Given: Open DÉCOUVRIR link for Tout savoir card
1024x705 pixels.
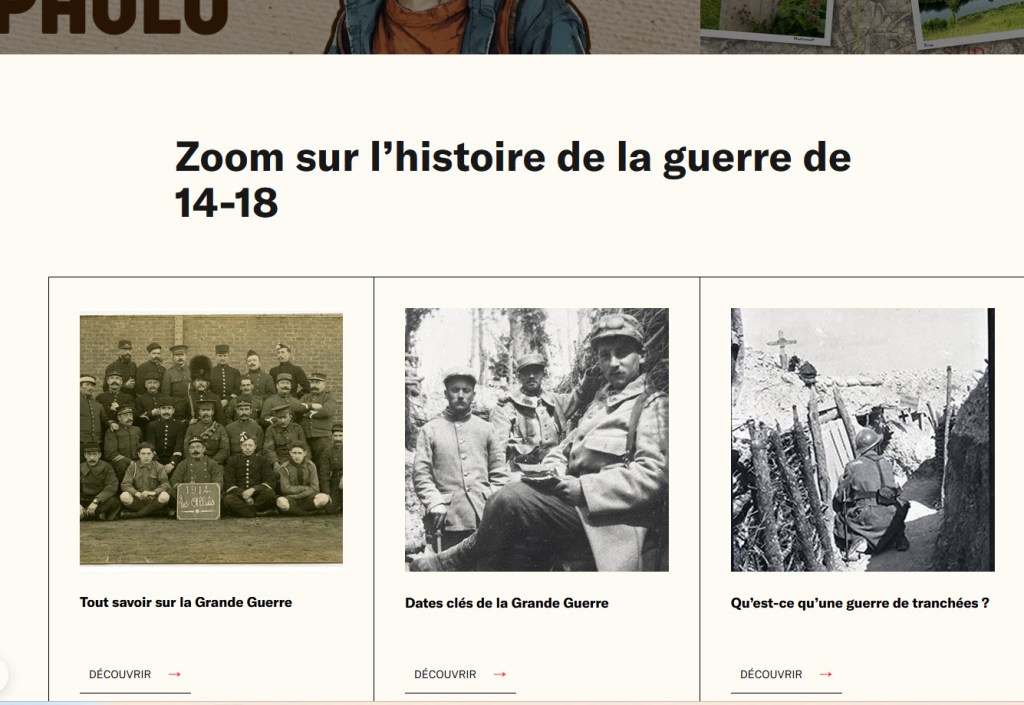Looking at the screenshot, I should pos(135,675).
